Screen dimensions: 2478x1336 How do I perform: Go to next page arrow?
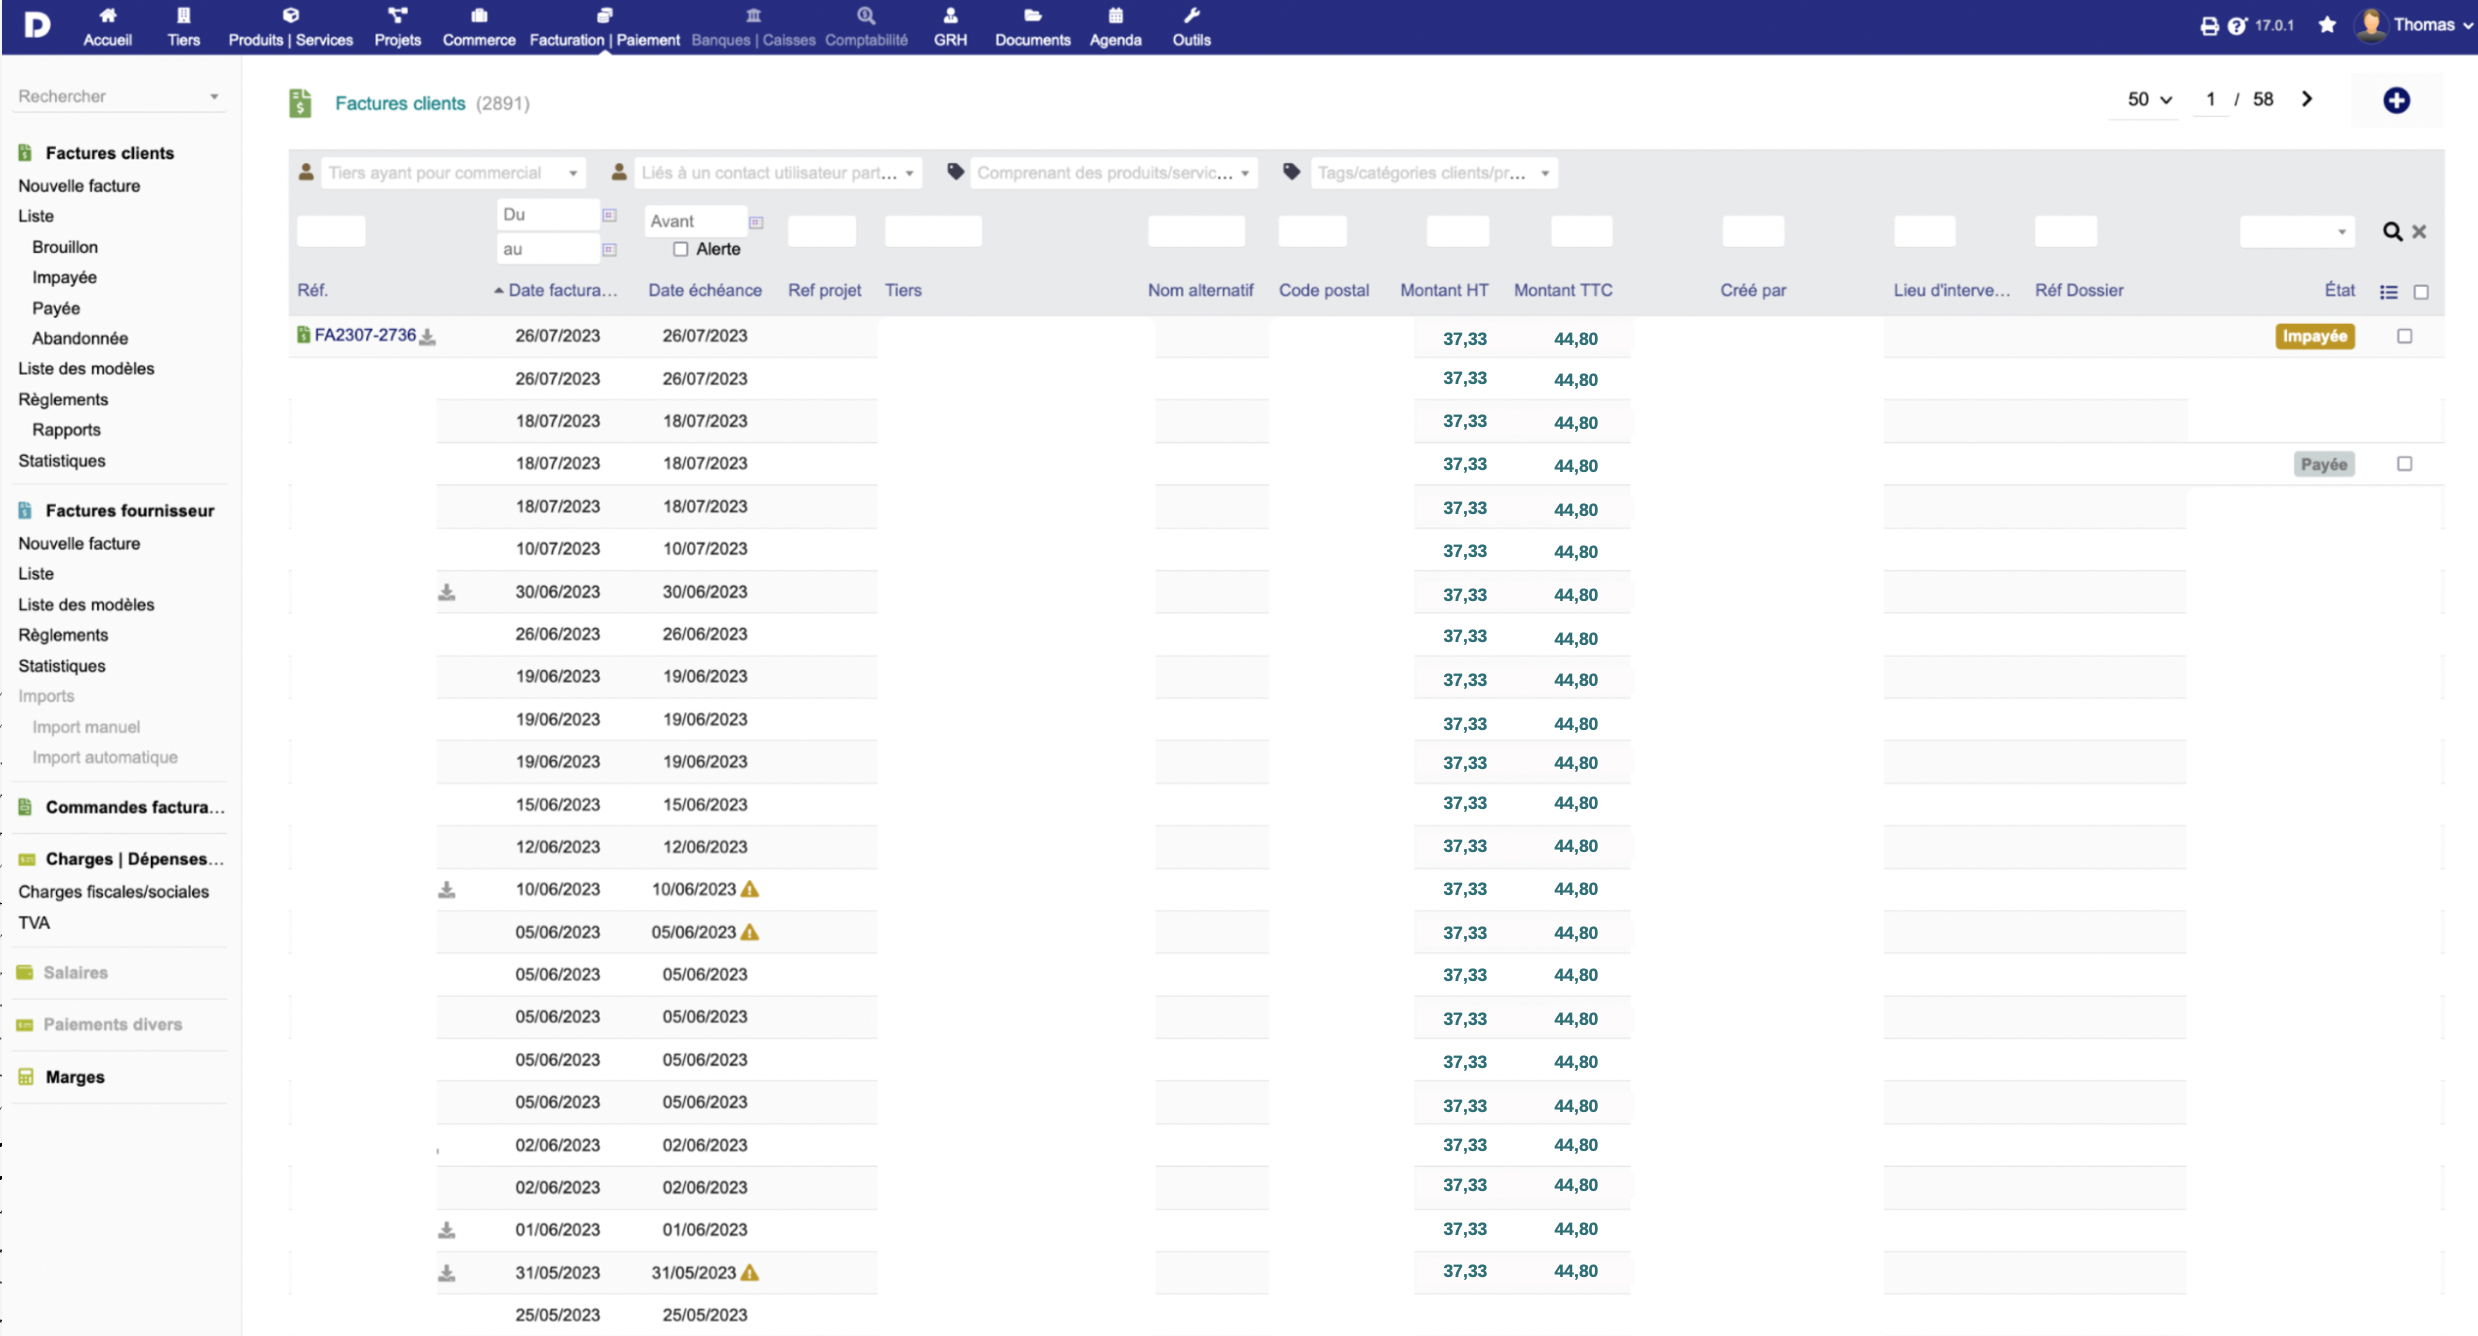[2307, 99]
